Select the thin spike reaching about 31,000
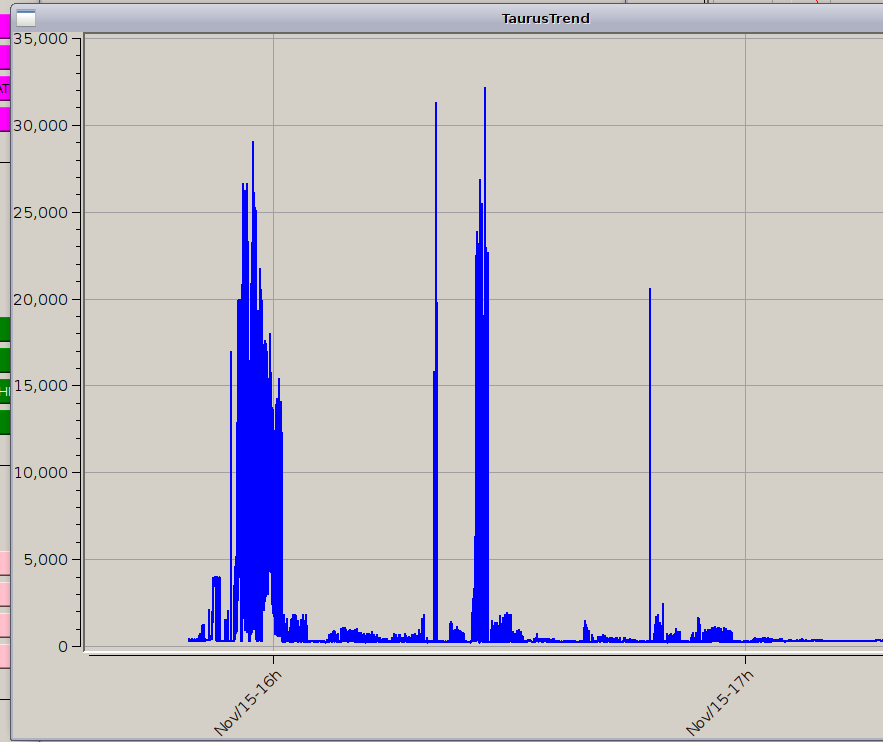The height and width of the screenshot is (742, 883). point(436,105)
